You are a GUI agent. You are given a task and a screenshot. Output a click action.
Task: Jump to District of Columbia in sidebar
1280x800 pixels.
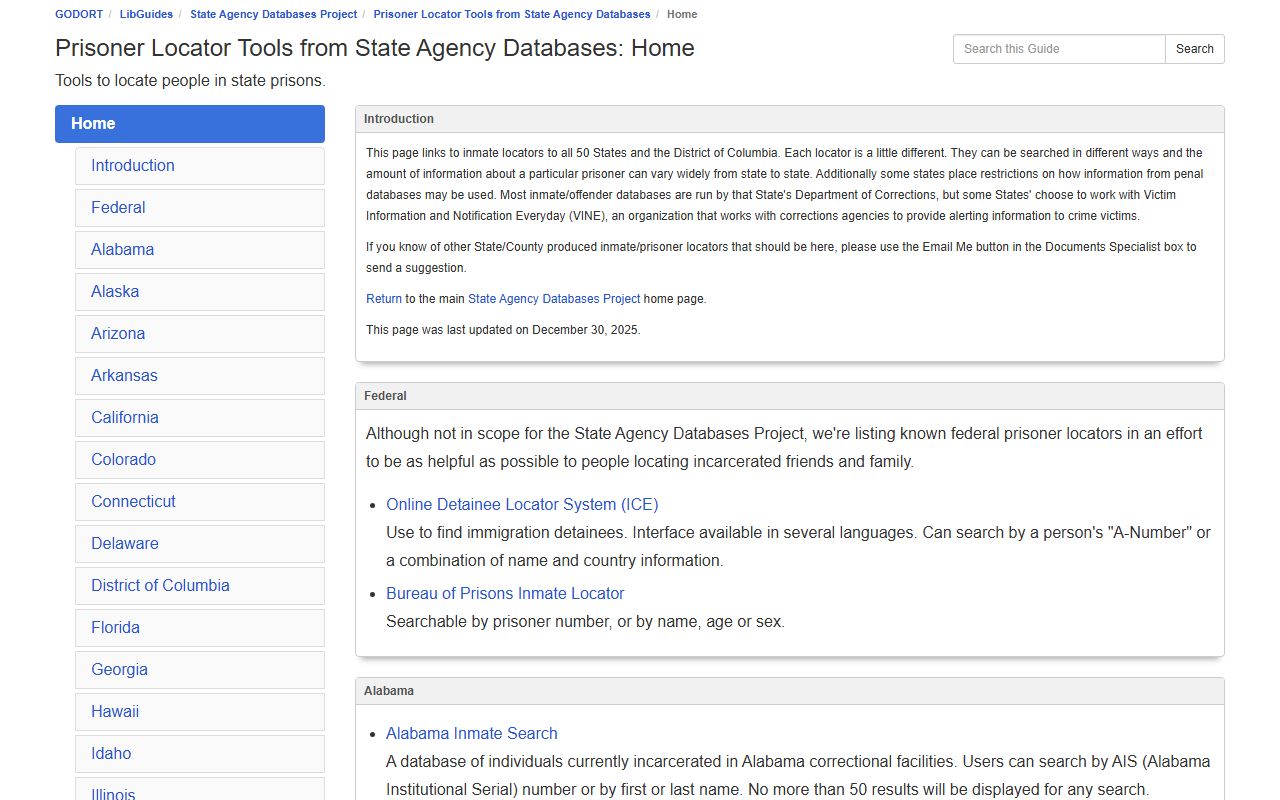coord(200,586)
